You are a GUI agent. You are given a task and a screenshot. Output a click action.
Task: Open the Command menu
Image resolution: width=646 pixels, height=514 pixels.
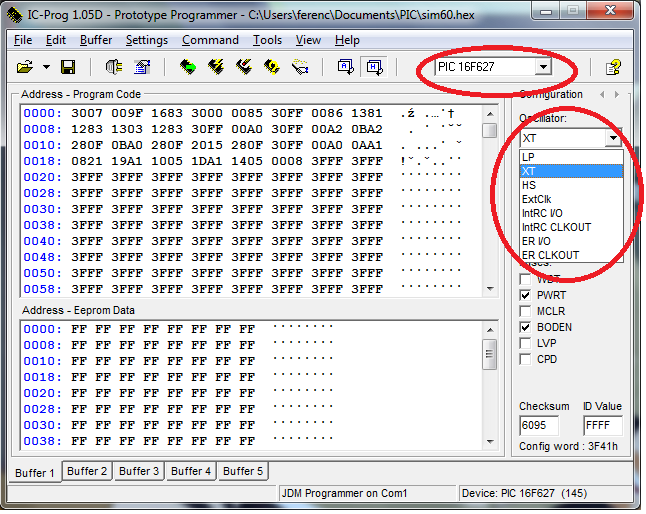pyautogui.click(x=210, y=40)
